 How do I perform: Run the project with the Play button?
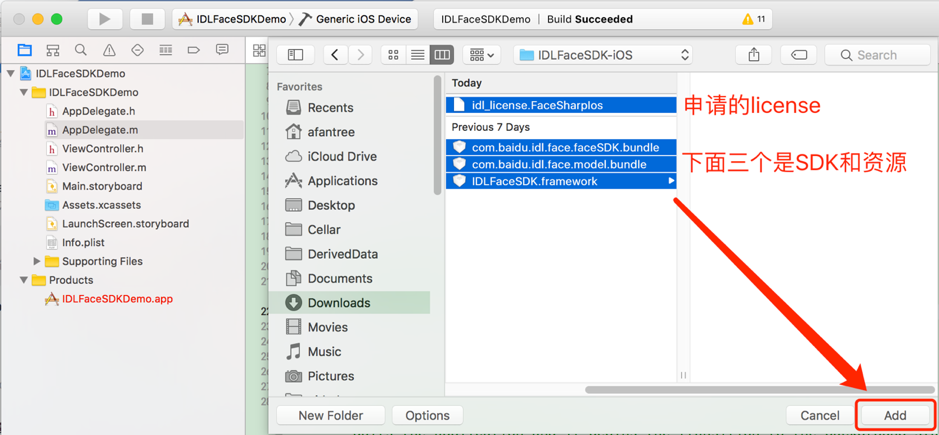point(105,19)
